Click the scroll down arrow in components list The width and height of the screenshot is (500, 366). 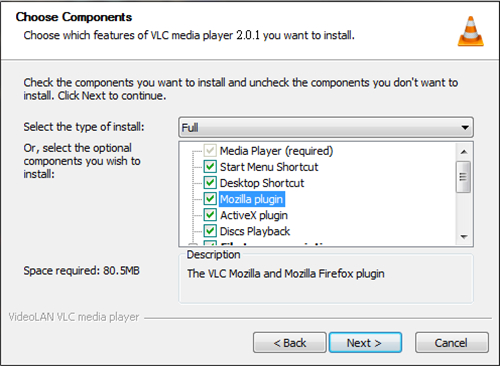[x=464, y=237]
